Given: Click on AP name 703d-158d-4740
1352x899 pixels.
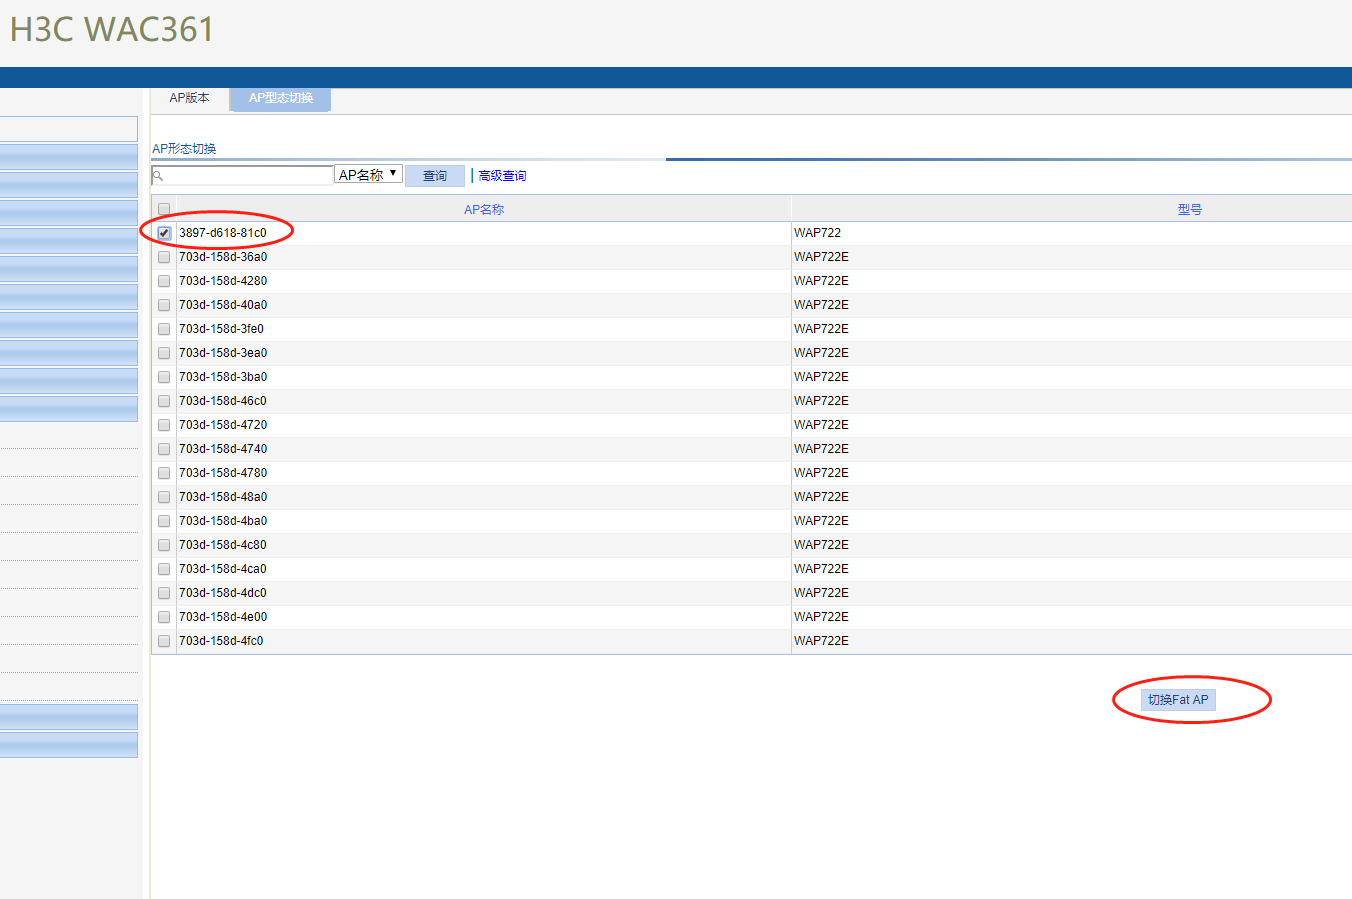Looking at the screenshot, I should (223, 449).
